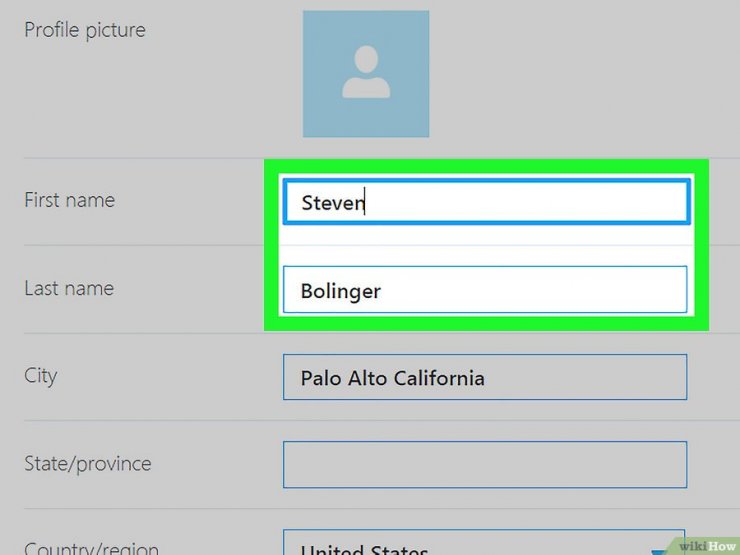
Task: Select the First name label text
Action: click(x=69, y=200)
